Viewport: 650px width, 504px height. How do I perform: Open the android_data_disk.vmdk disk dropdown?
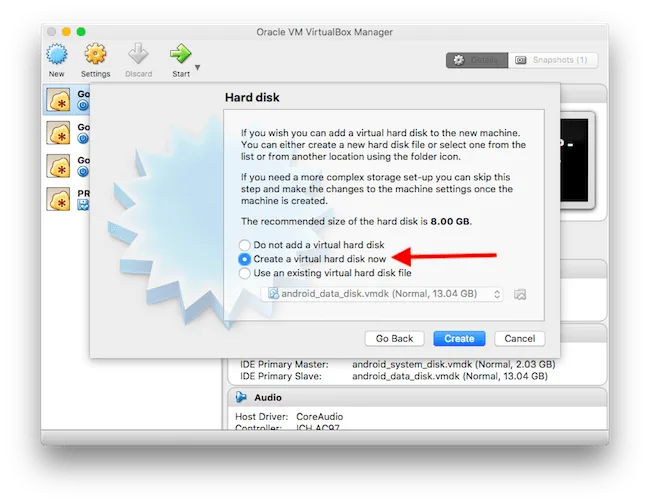tap(382, 294)
